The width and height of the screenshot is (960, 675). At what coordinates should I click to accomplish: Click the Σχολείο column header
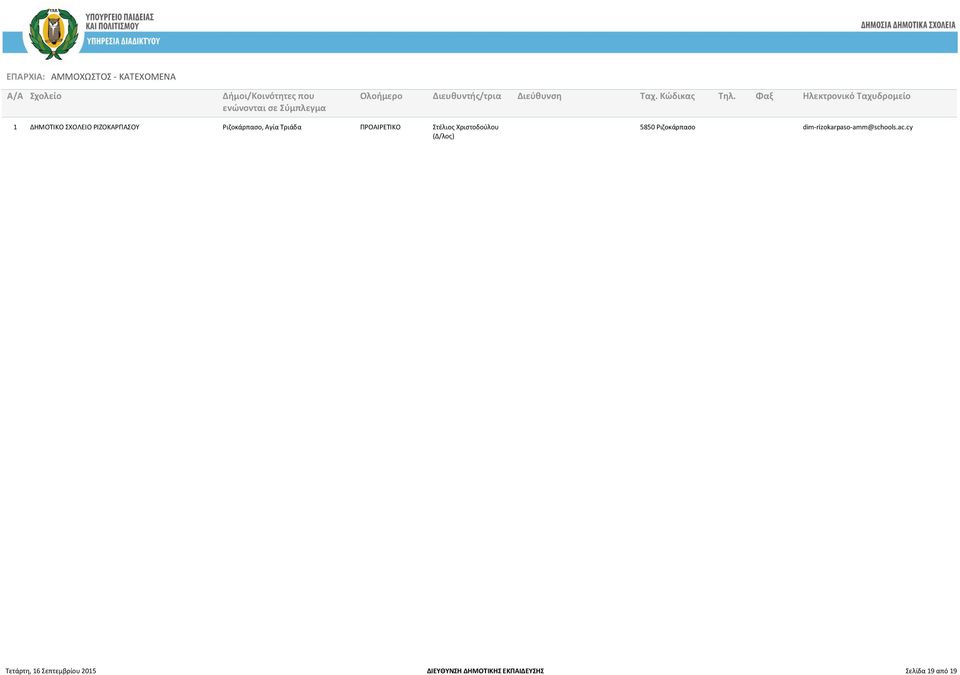46,96
